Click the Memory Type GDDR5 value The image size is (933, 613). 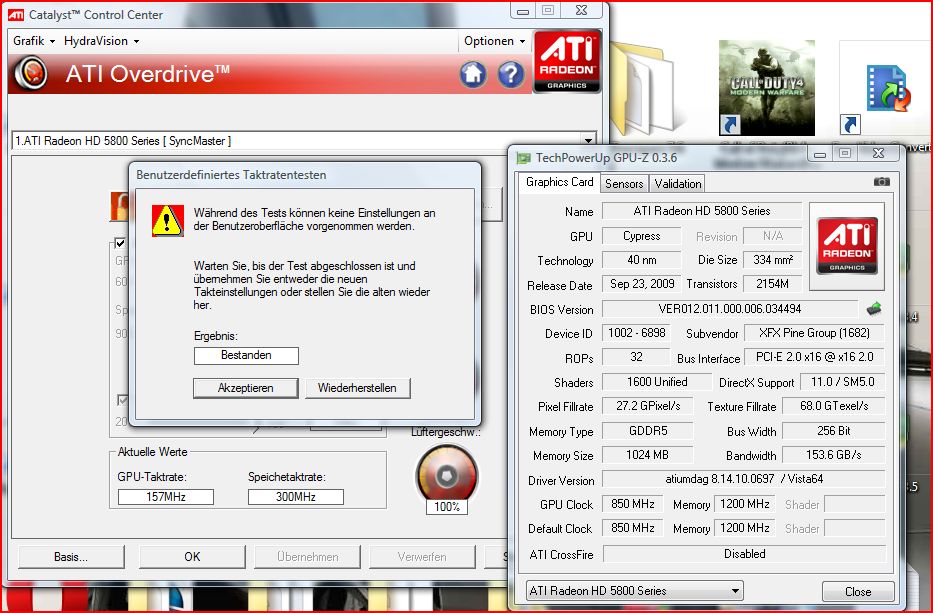pyautogui.click(x=648, y=431)
